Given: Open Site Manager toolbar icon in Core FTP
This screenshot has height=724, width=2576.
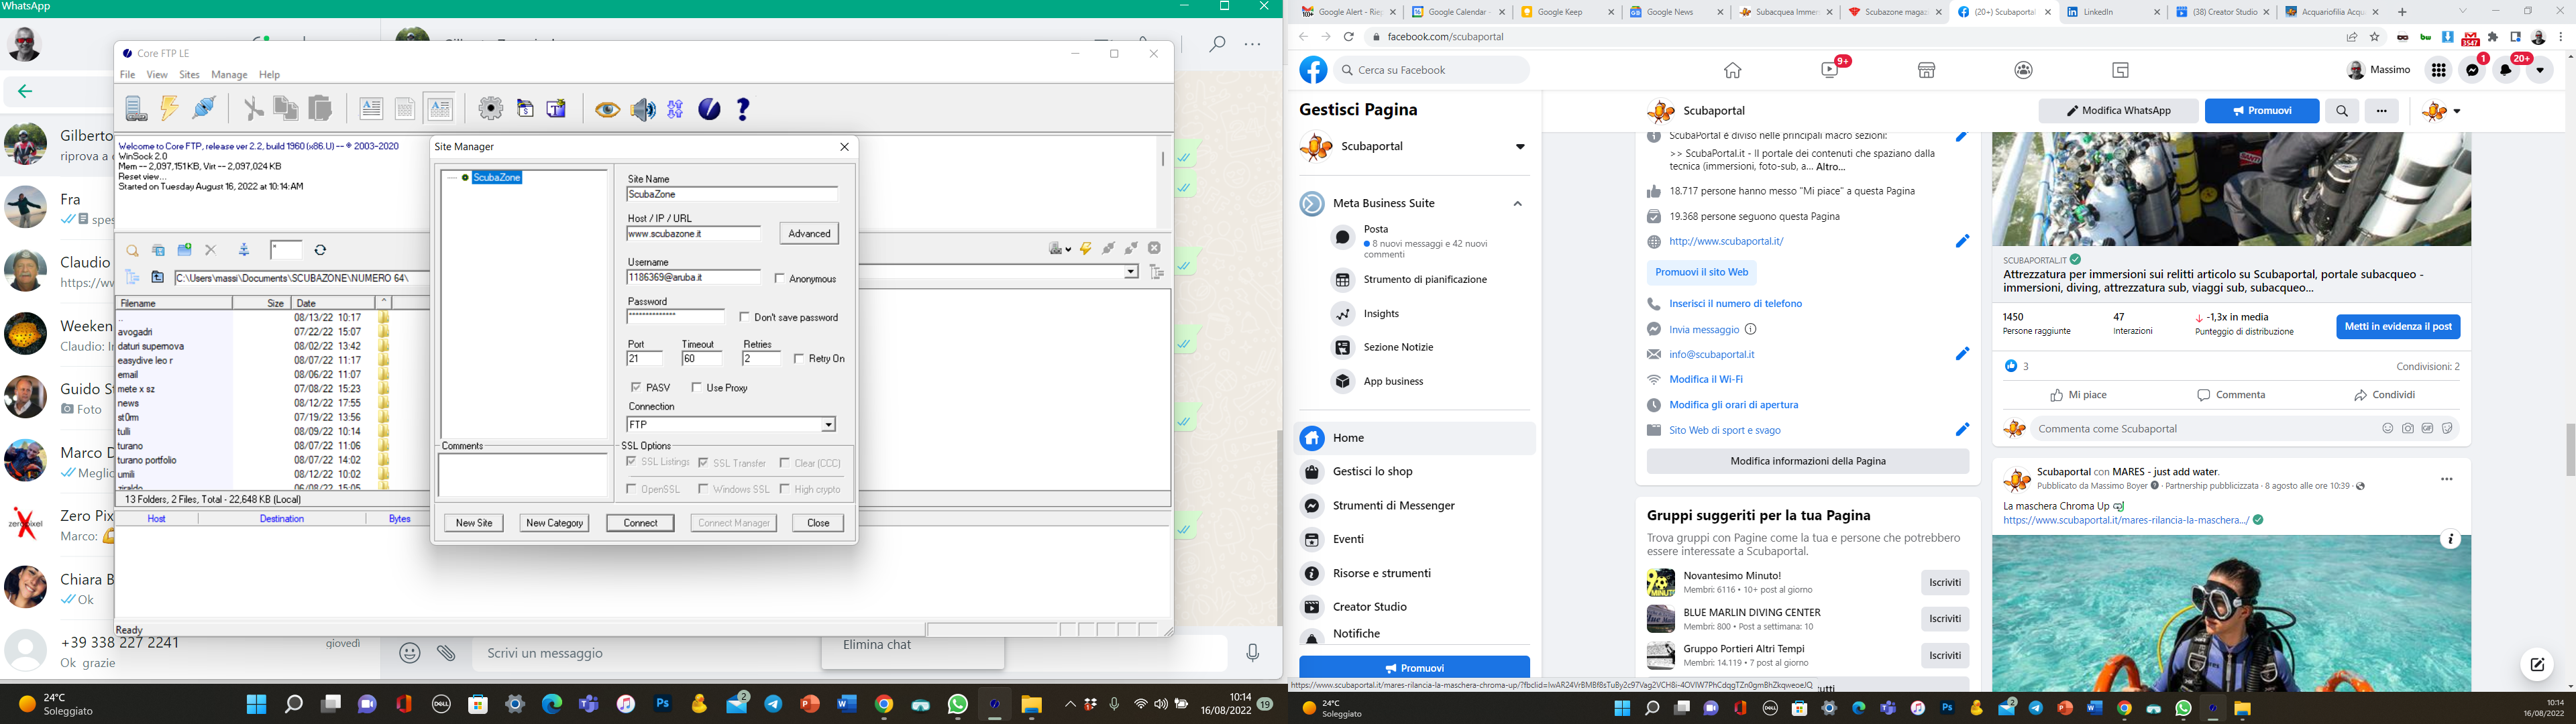Looking at the screenshot, I should coord(136,108).
